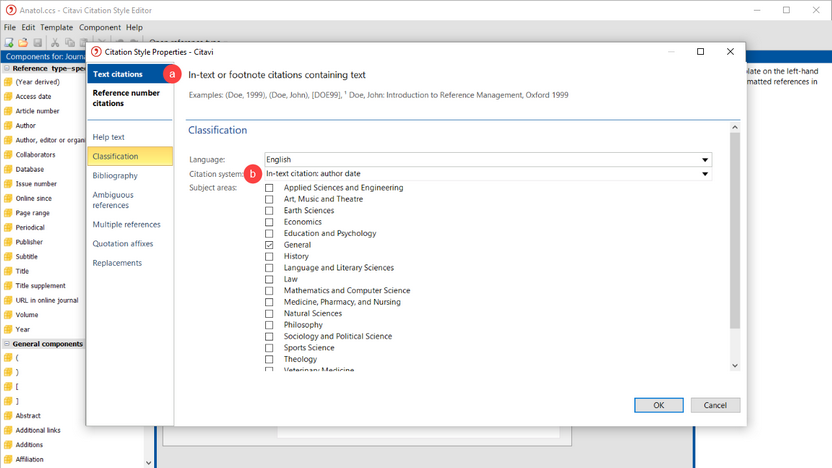Viewport: 832px width, 468px height.
Task: Click the Cut scissors toolbar icon
Action: (55, 42)
